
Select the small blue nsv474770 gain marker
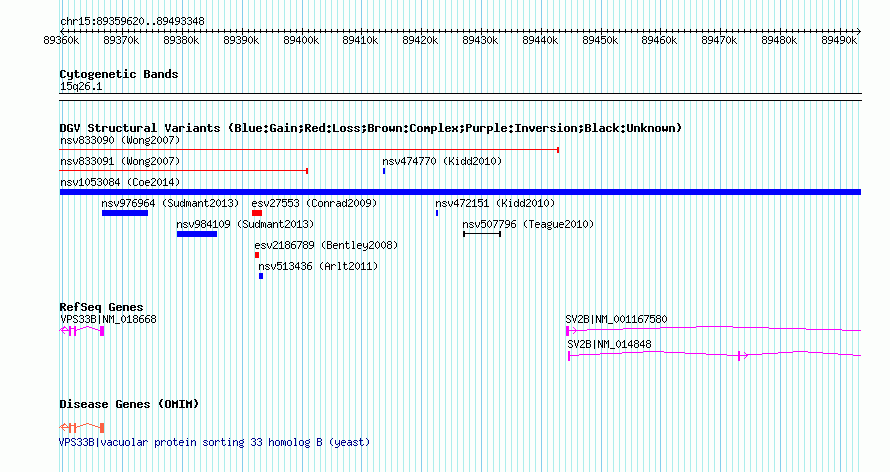384,171
